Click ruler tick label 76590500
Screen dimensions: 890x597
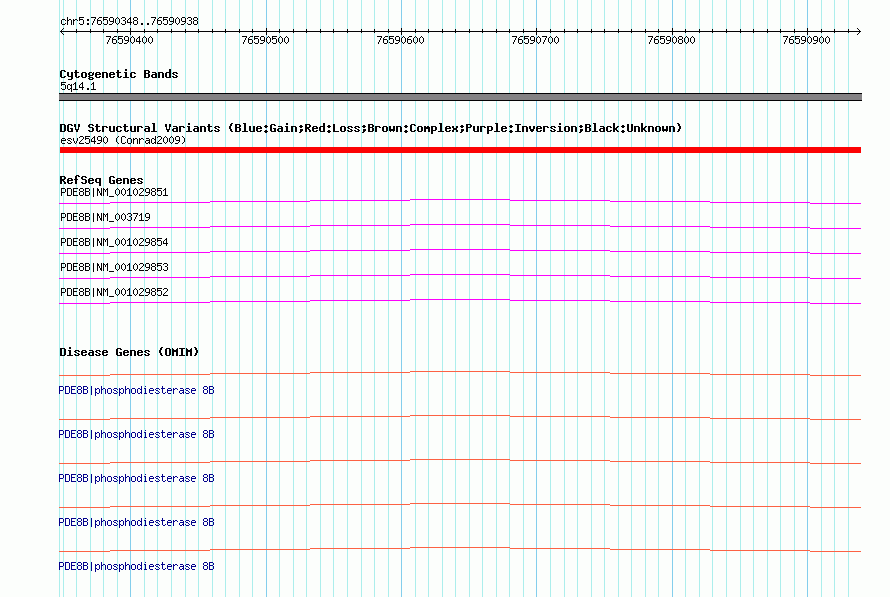point(265,40)
